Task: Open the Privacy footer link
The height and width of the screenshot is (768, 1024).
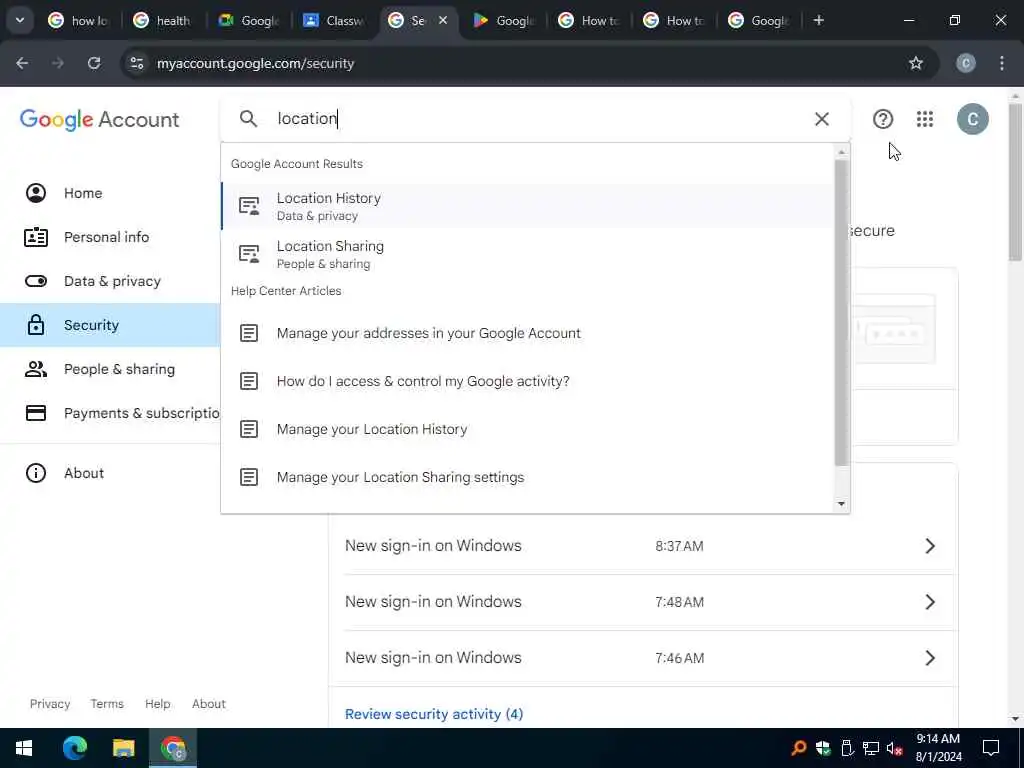Action: tap(50, 703)
